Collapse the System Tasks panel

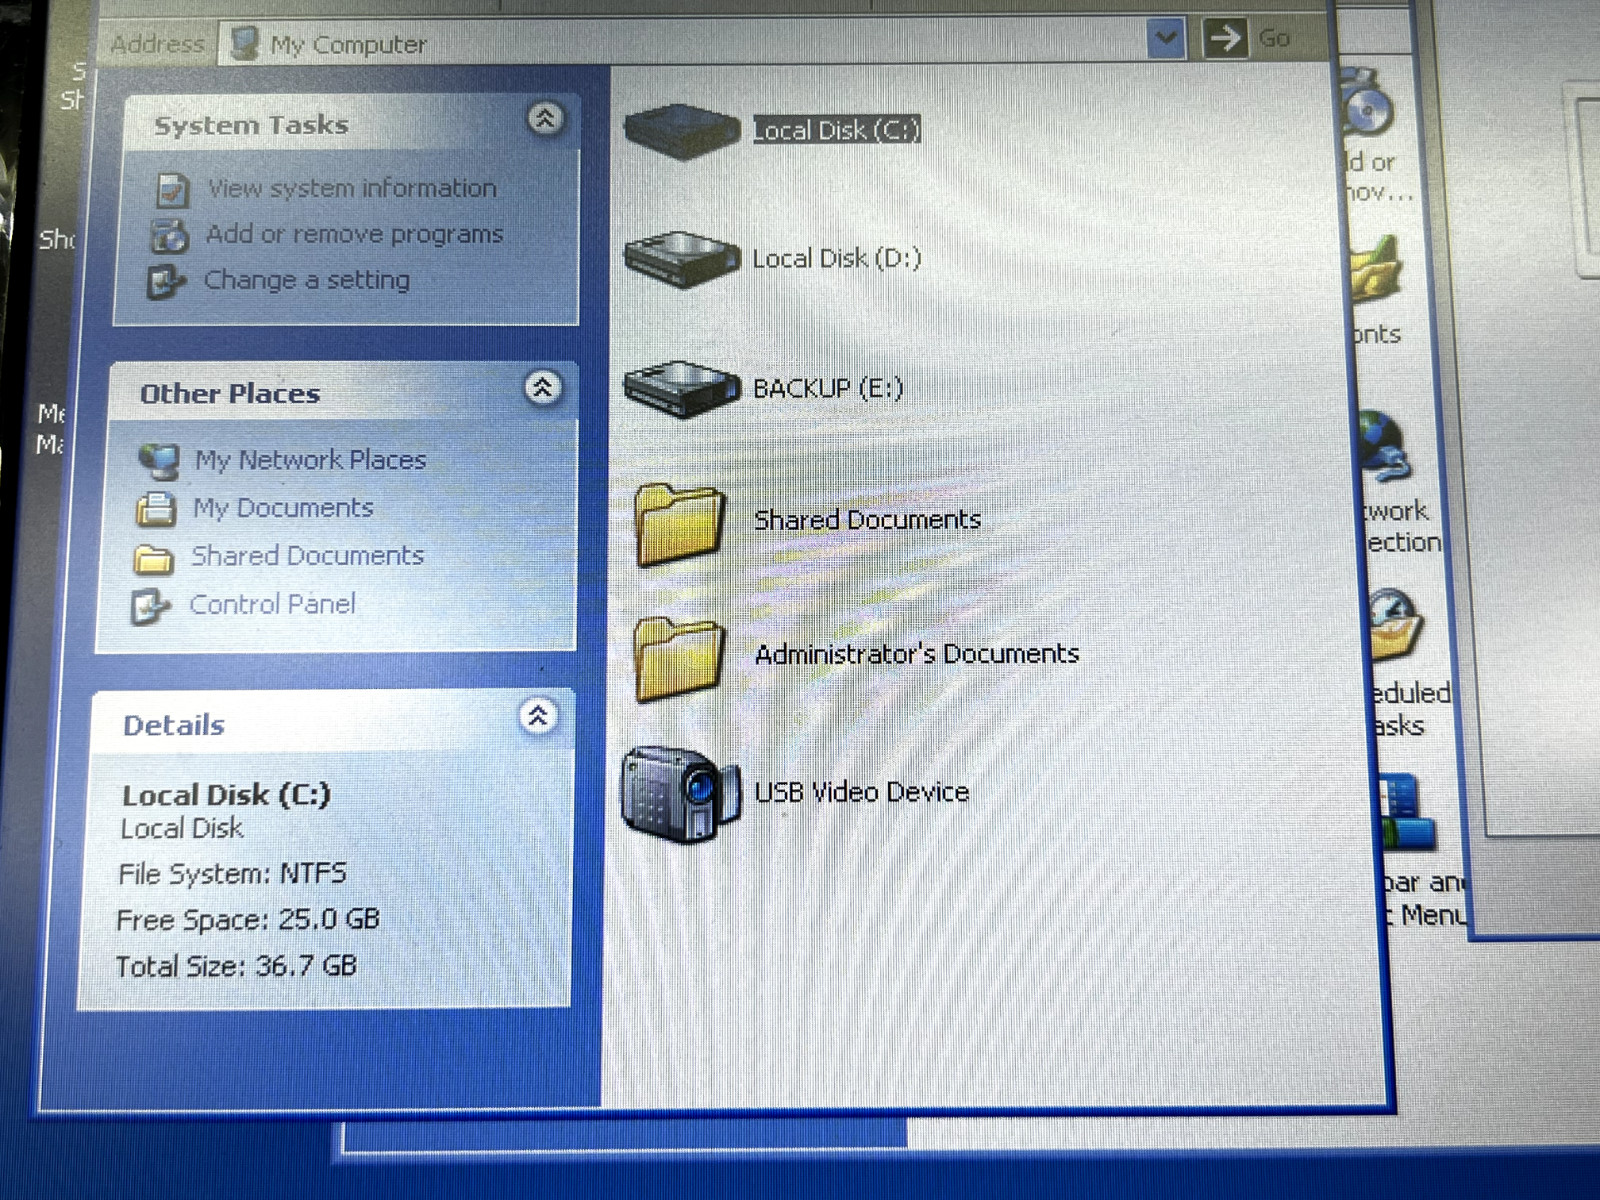(545, 119)
